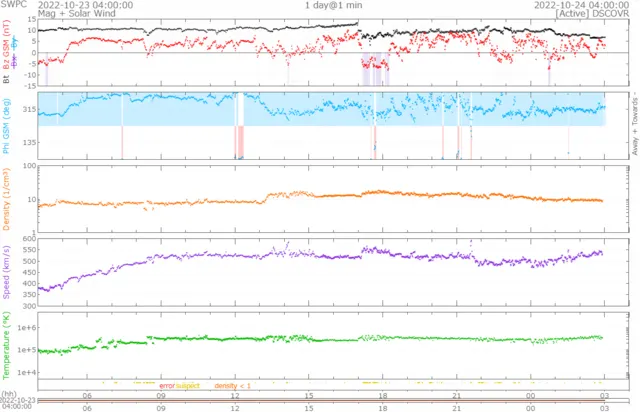640x412 pixels.
Task: Click the yellow "suspect" legend label
Action: [188, 385]
